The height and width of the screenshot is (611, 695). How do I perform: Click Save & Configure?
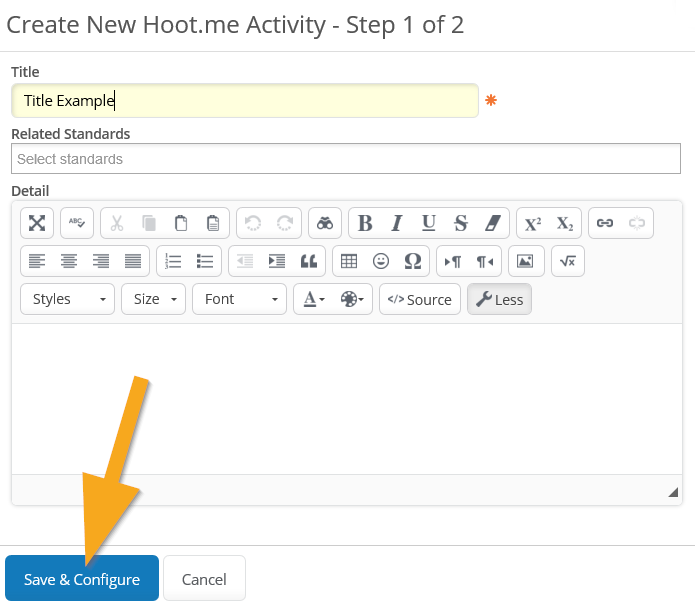pos(82,578)
